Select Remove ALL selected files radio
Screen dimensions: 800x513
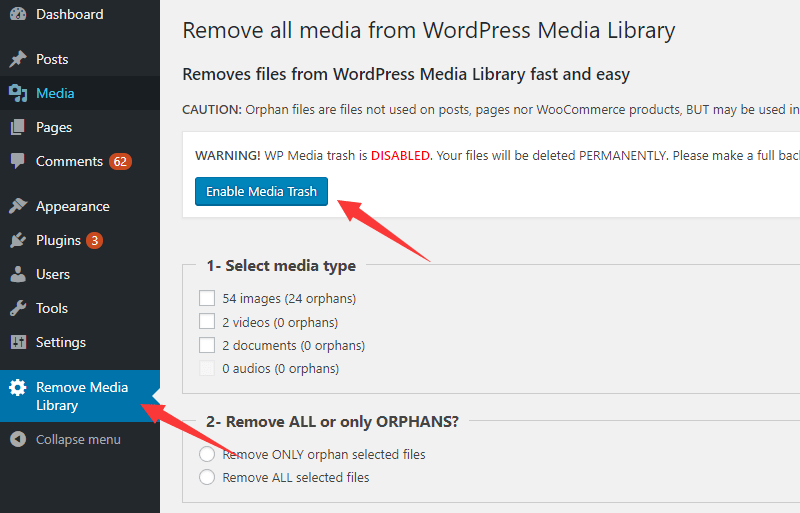click(x=207, y=477)
